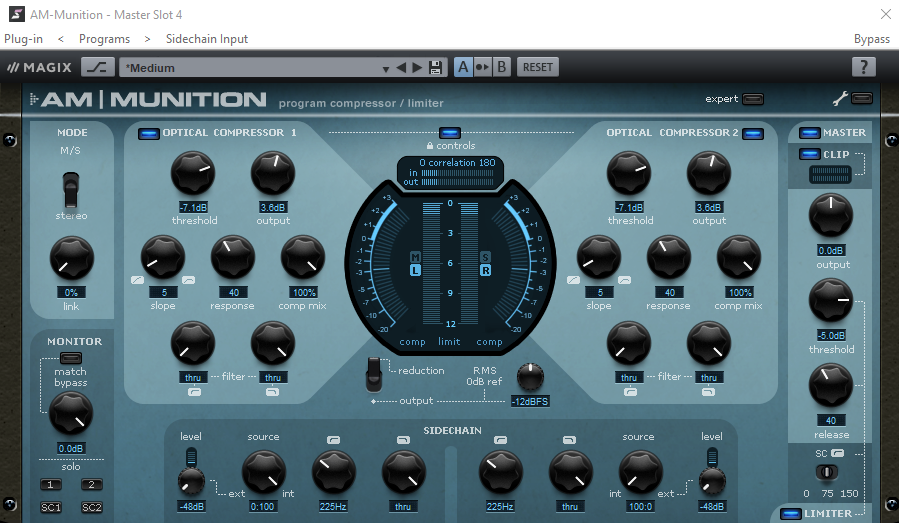Click filter type icon under Compressor 1 right filter
Screen dimensions: 899x523
[272, 392]
